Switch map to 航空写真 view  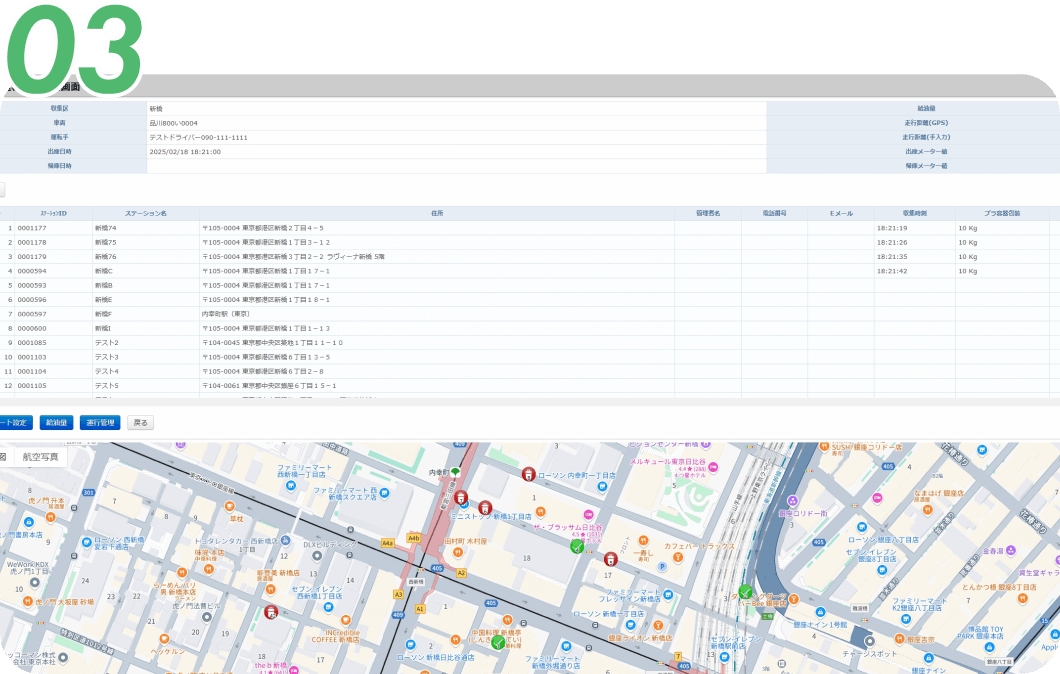tap(41, 457)
